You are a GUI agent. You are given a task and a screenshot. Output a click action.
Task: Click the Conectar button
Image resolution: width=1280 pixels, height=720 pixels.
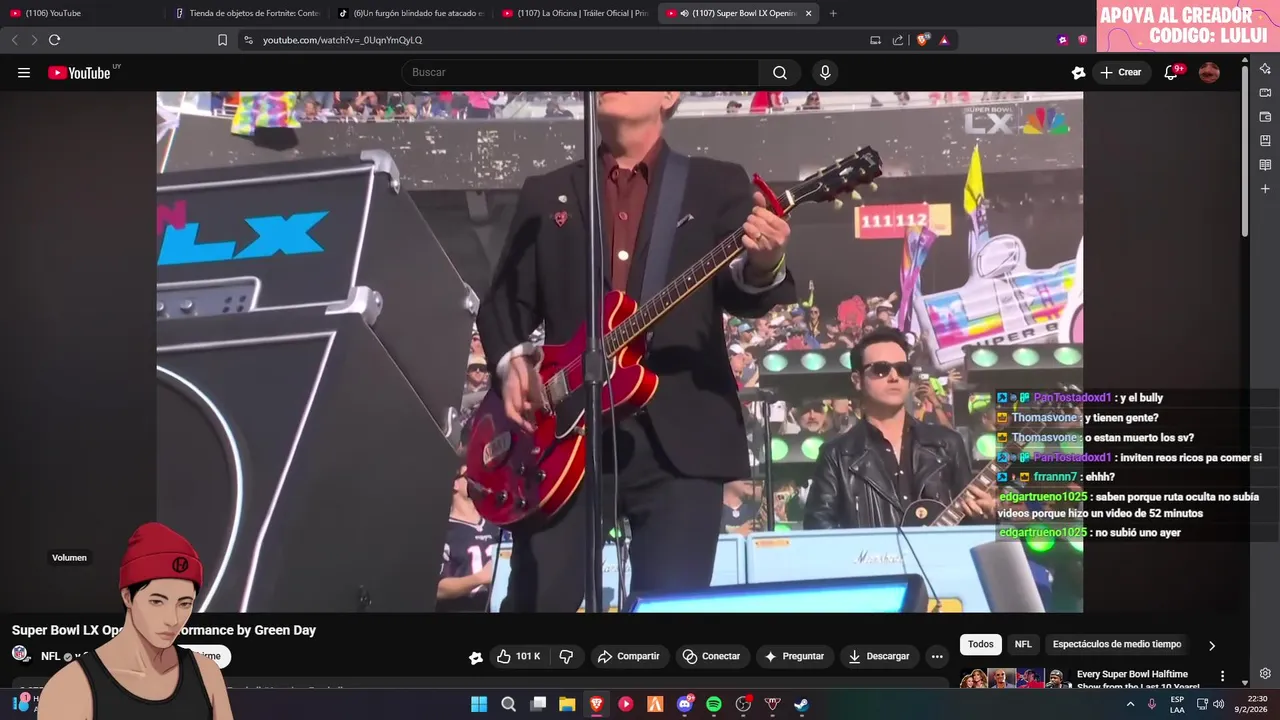click(711, 656)
